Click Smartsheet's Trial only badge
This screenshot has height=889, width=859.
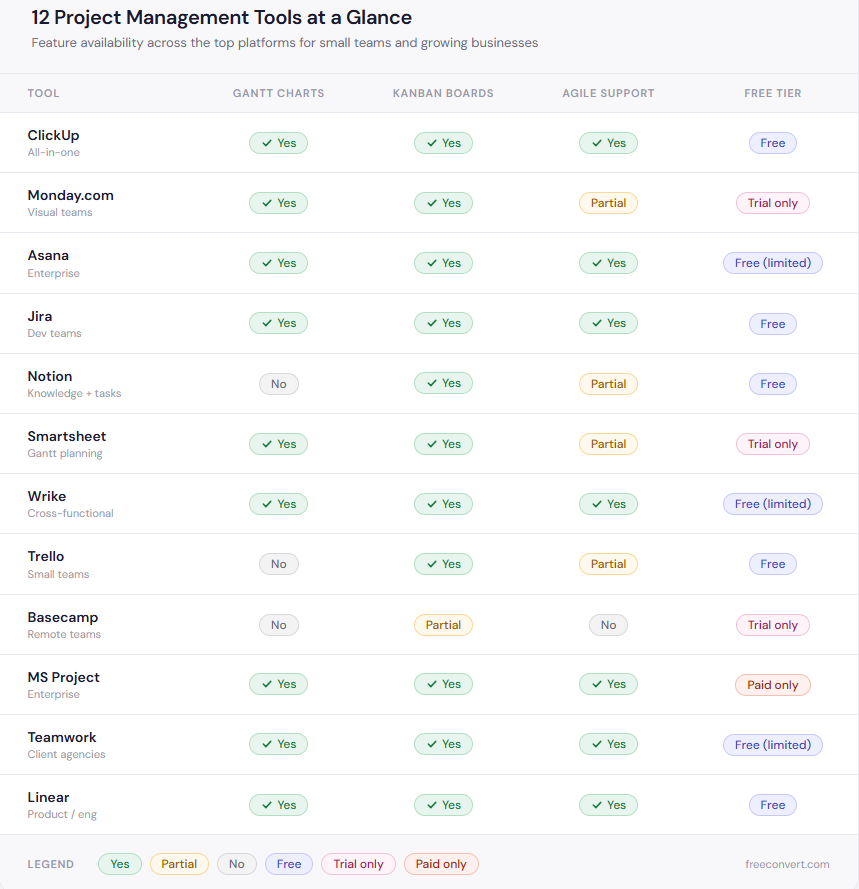pos(773,444)
